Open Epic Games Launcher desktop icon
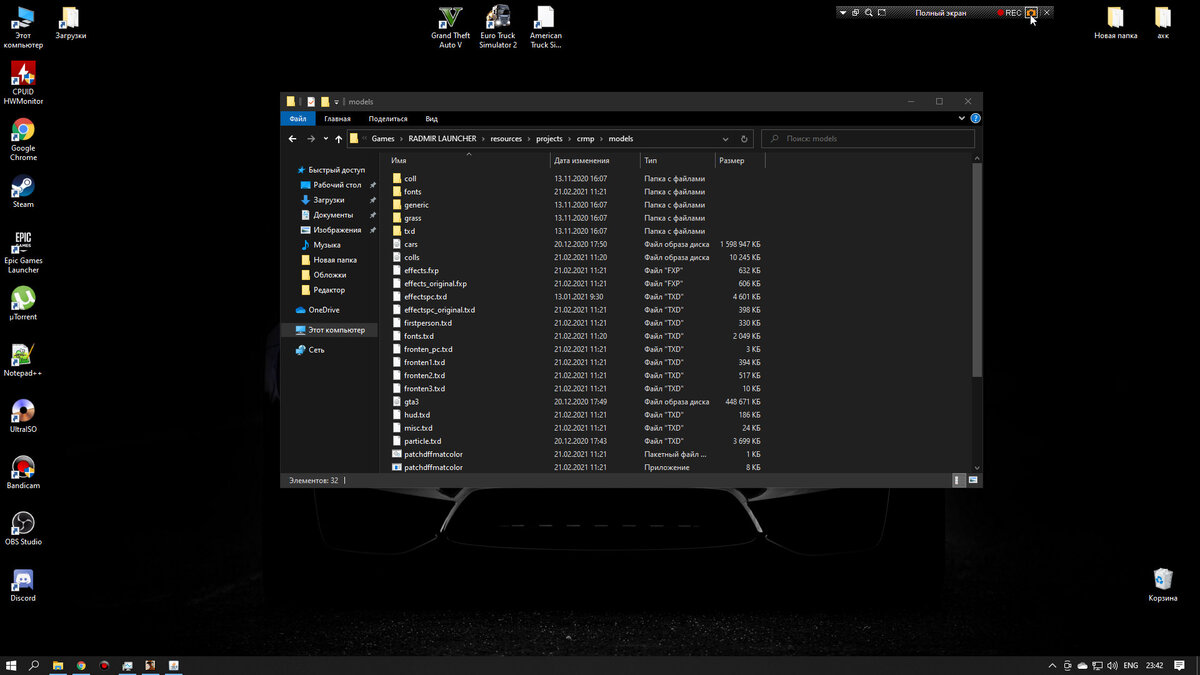The width and height of the screenshot is (1200, 675). 23,253
